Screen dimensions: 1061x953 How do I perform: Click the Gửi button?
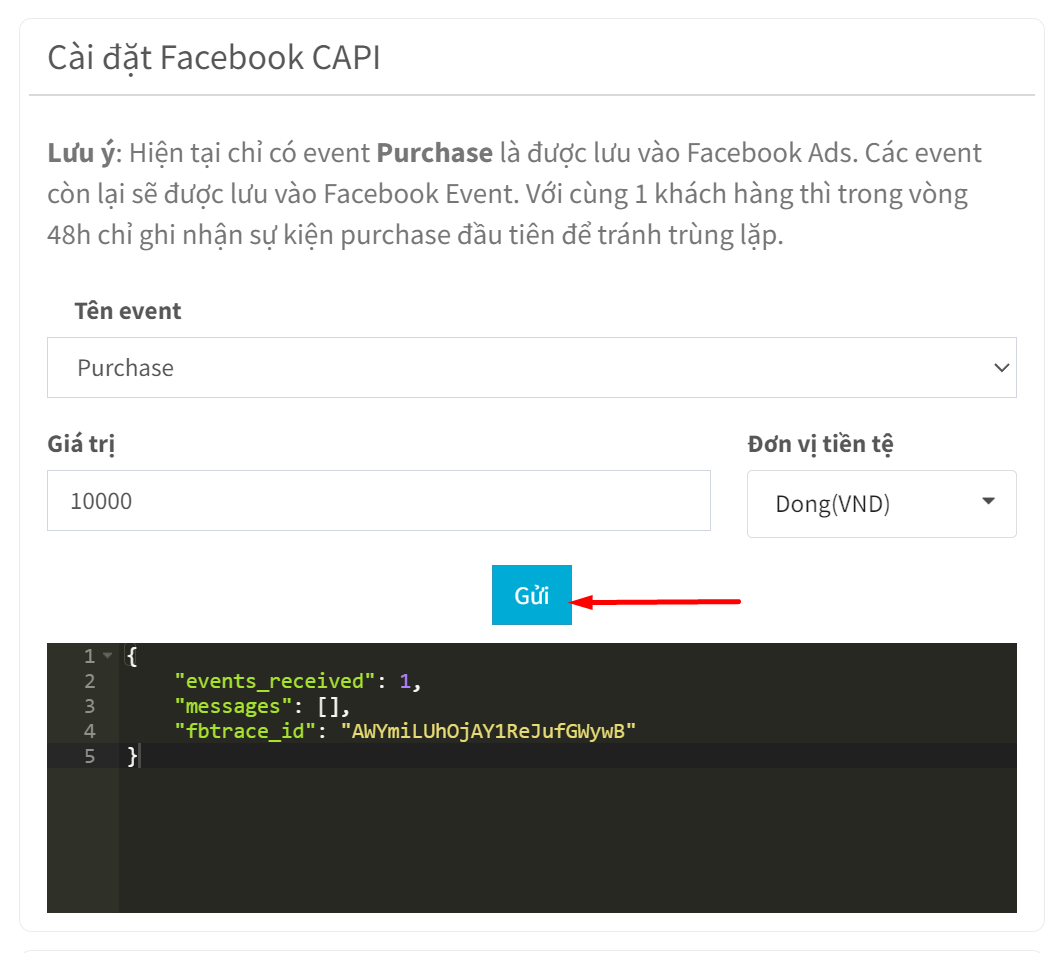[531, 595]
